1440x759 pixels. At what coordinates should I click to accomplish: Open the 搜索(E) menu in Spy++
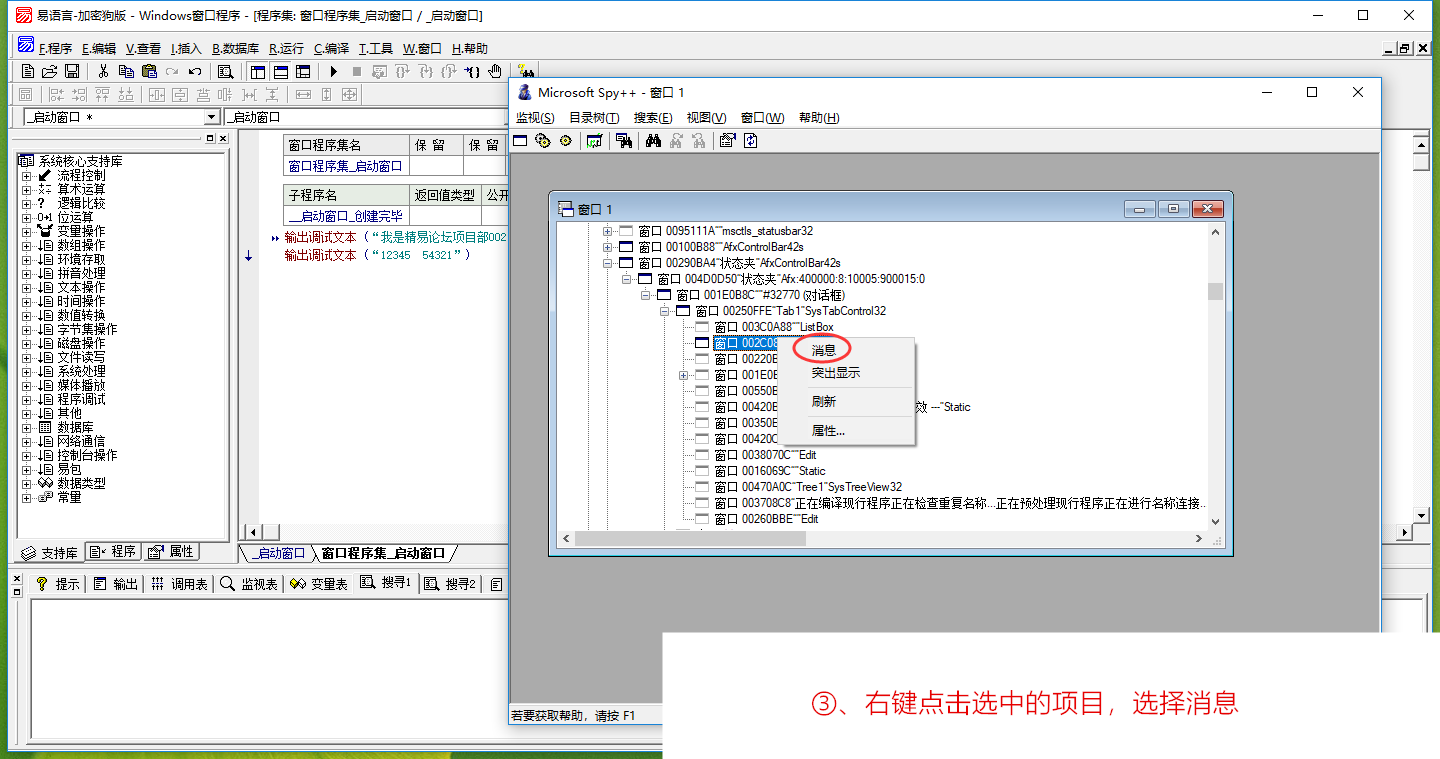pyautogui.click(x=653, y=118)
